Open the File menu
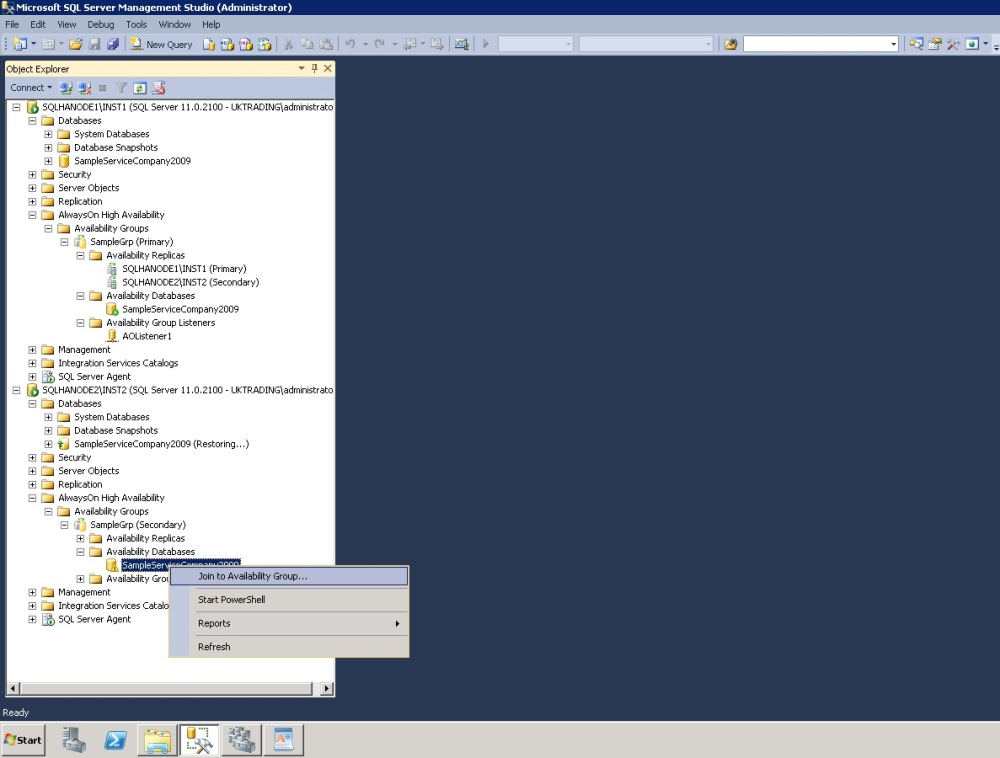This screenshot has width=1000, height=758. coord(12,24)
